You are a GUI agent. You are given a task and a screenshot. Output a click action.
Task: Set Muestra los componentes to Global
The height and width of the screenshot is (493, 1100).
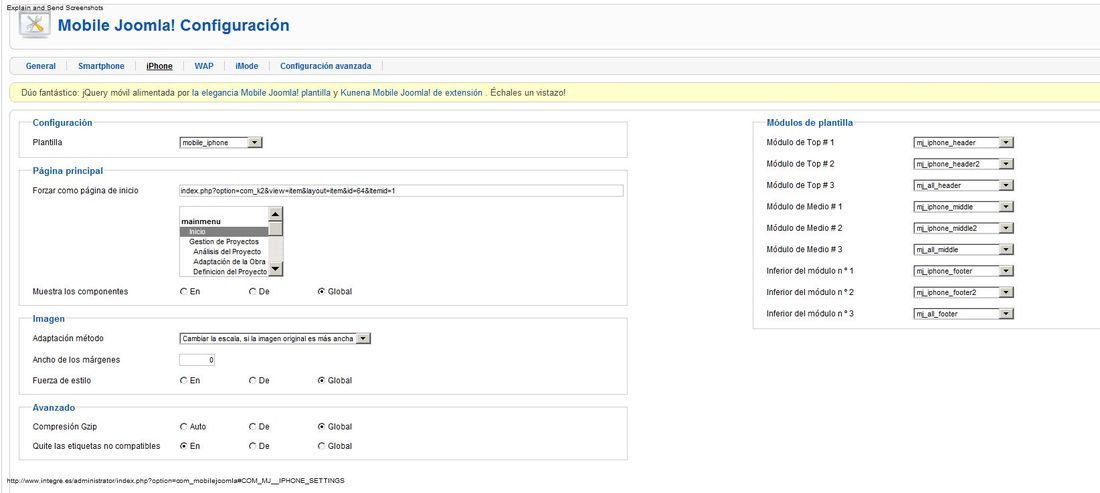click(321, 292)
